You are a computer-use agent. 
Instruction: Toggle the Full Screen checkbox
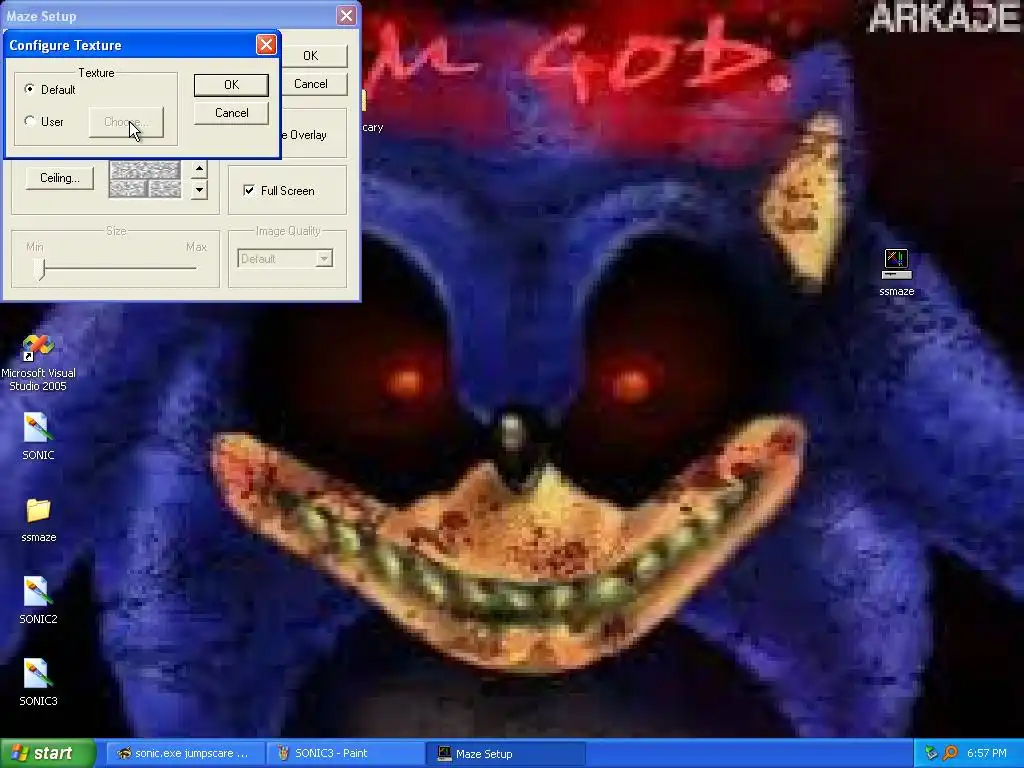click(249, 190)
